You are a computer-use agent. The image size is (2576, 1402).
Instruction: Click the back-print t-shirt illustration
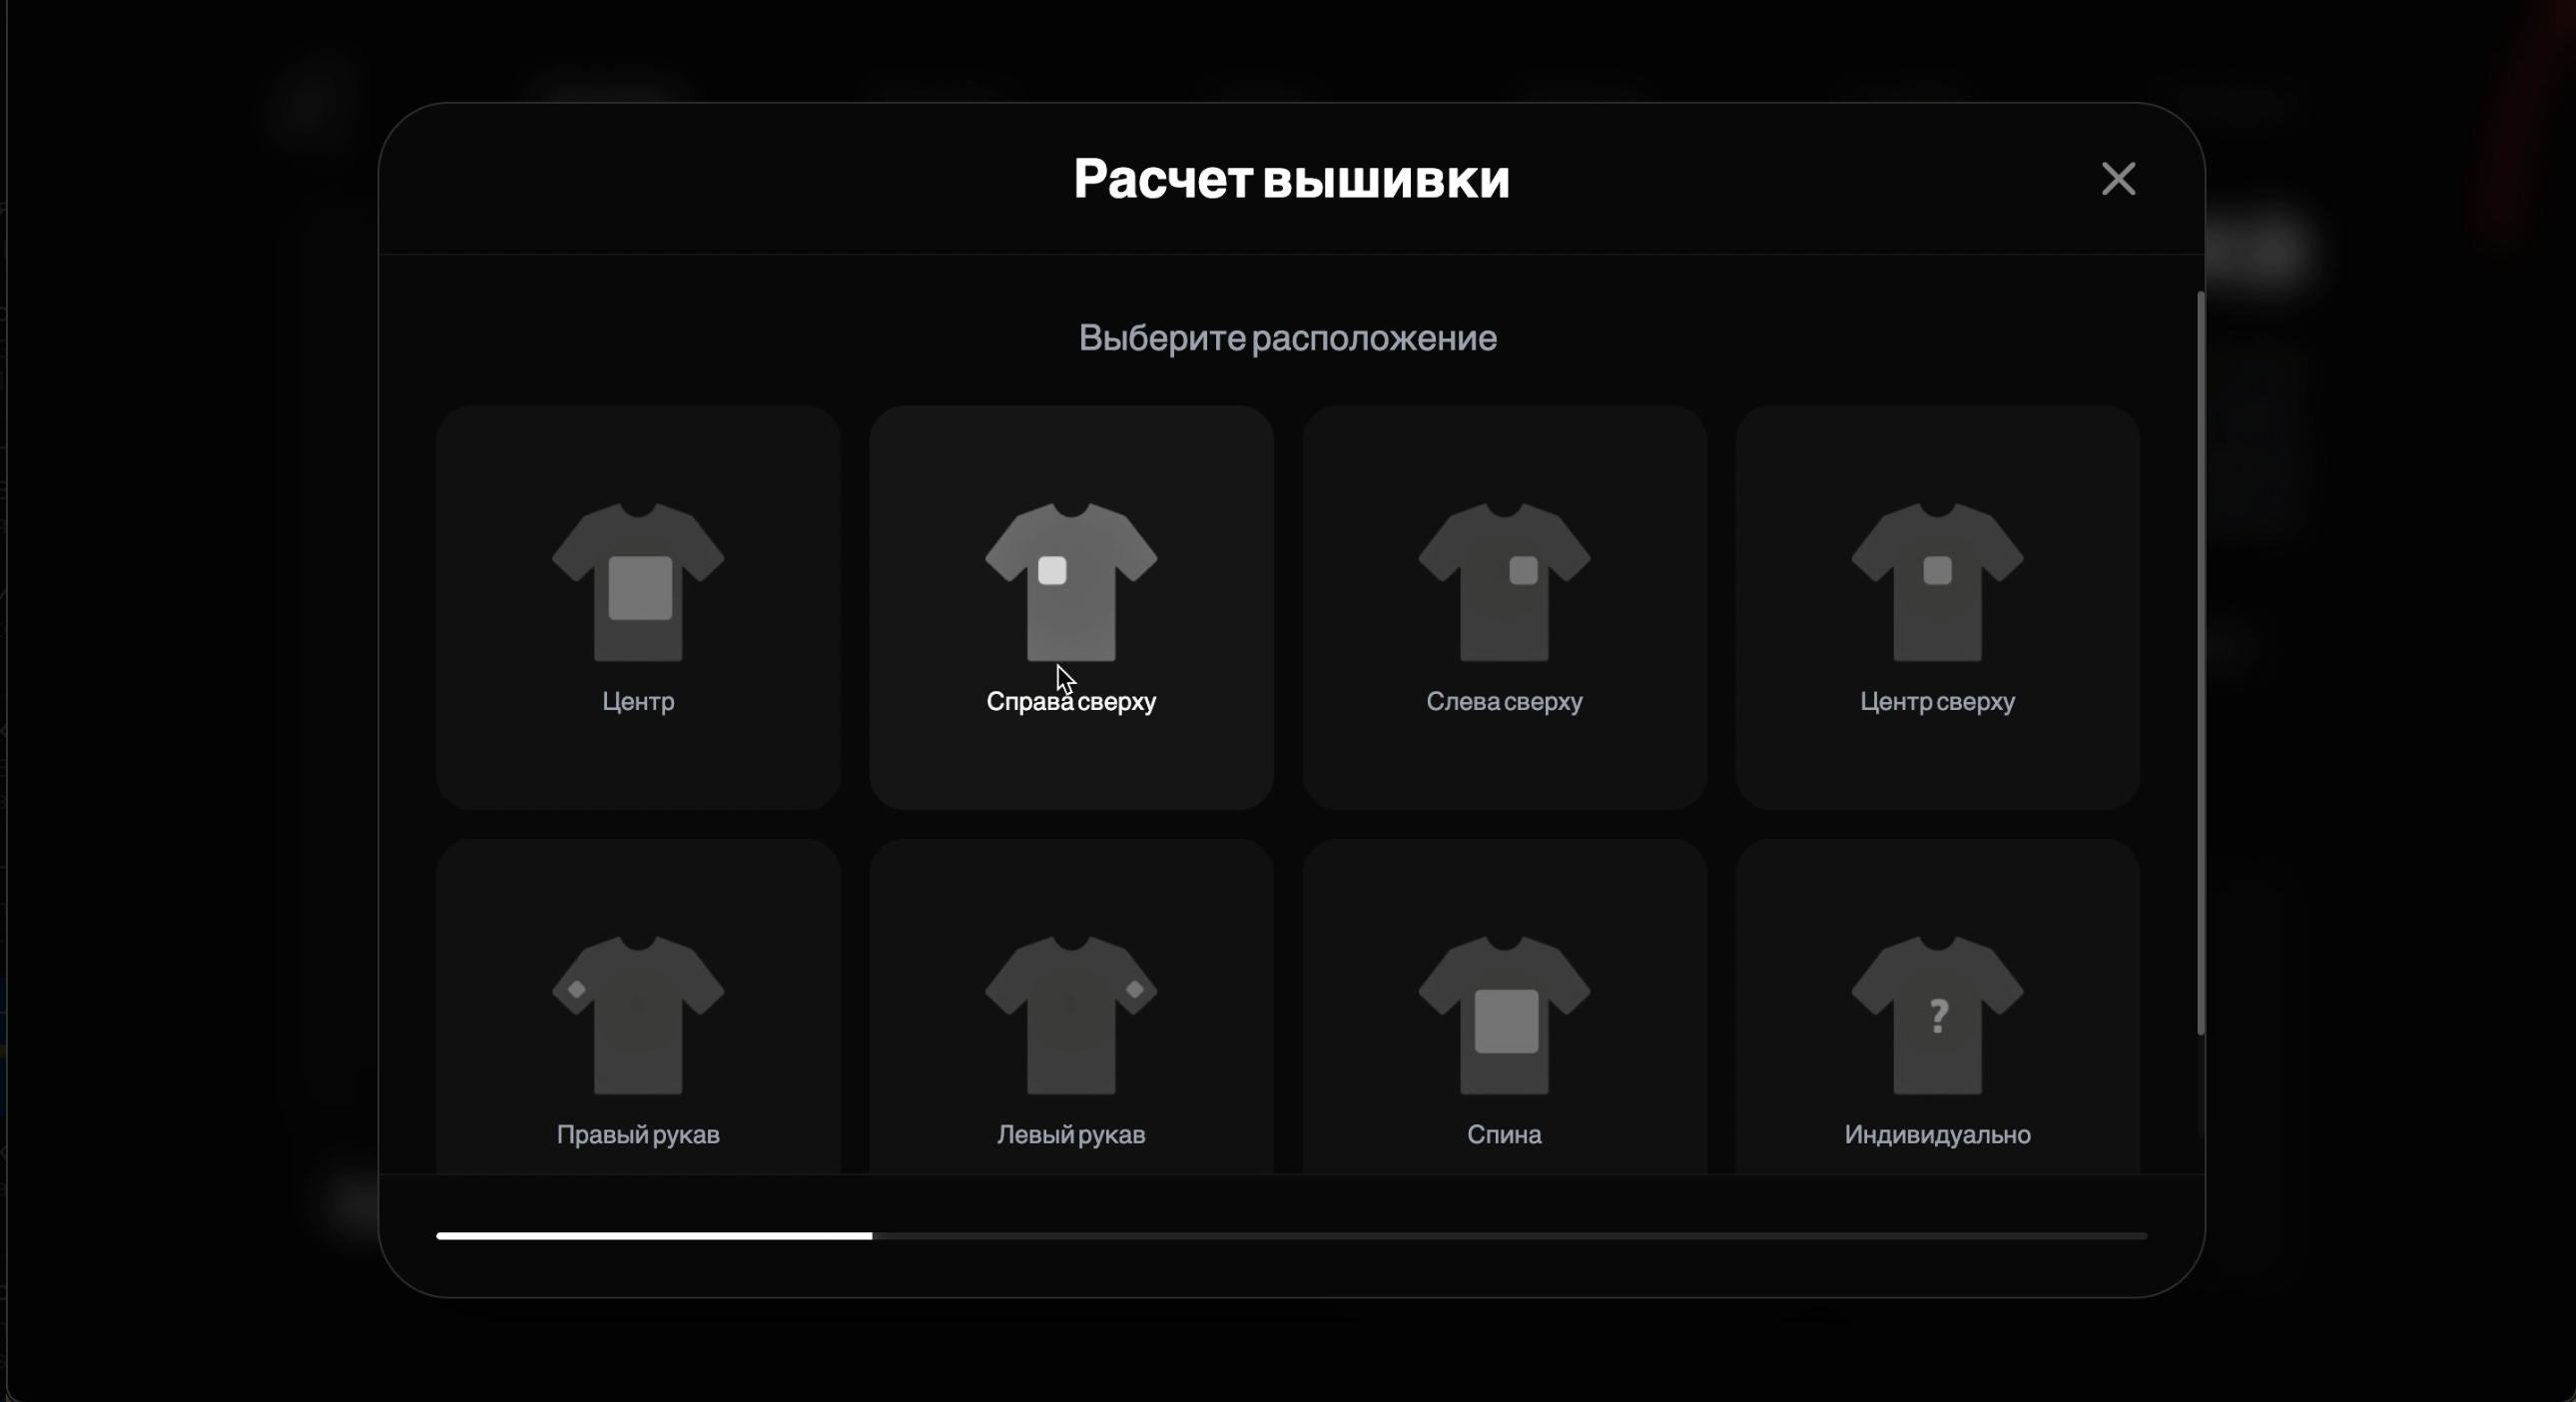click(1503, 1010)
